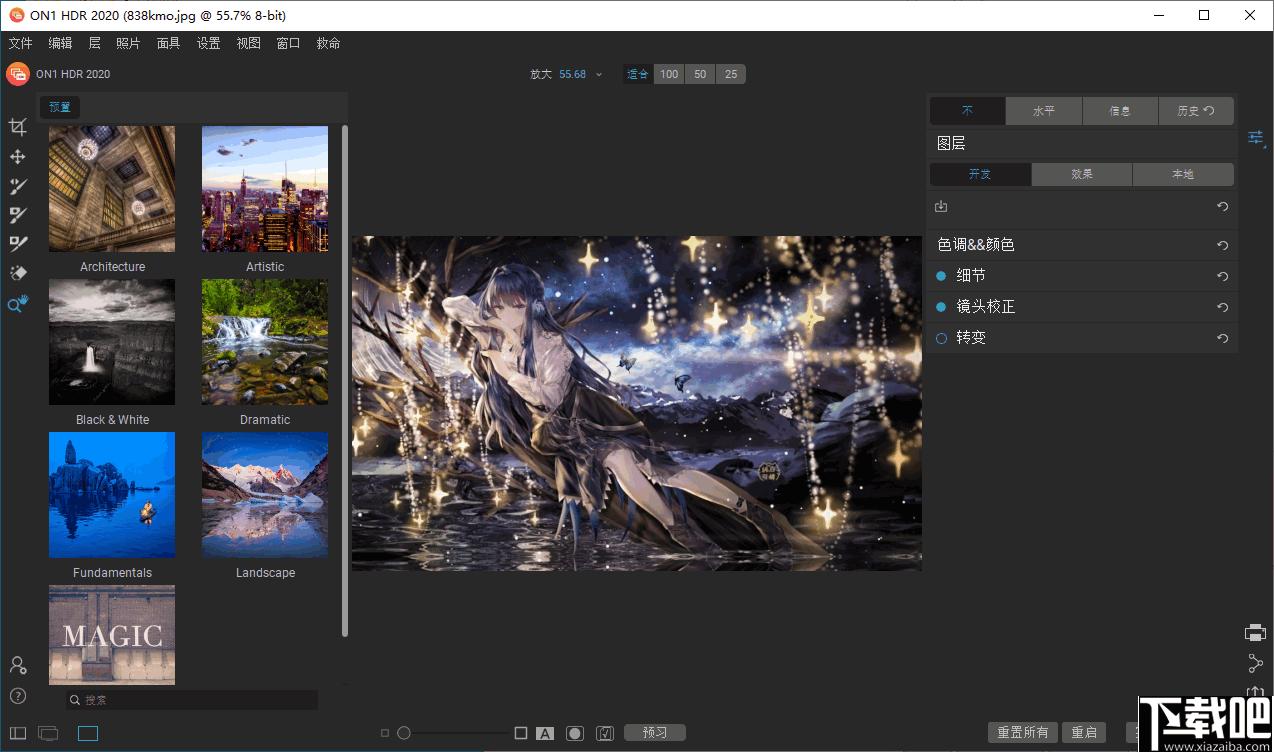Switch to the 信息 tab
The image size is (1274, 752).
pyautogui.click(x=1120, y=111)
